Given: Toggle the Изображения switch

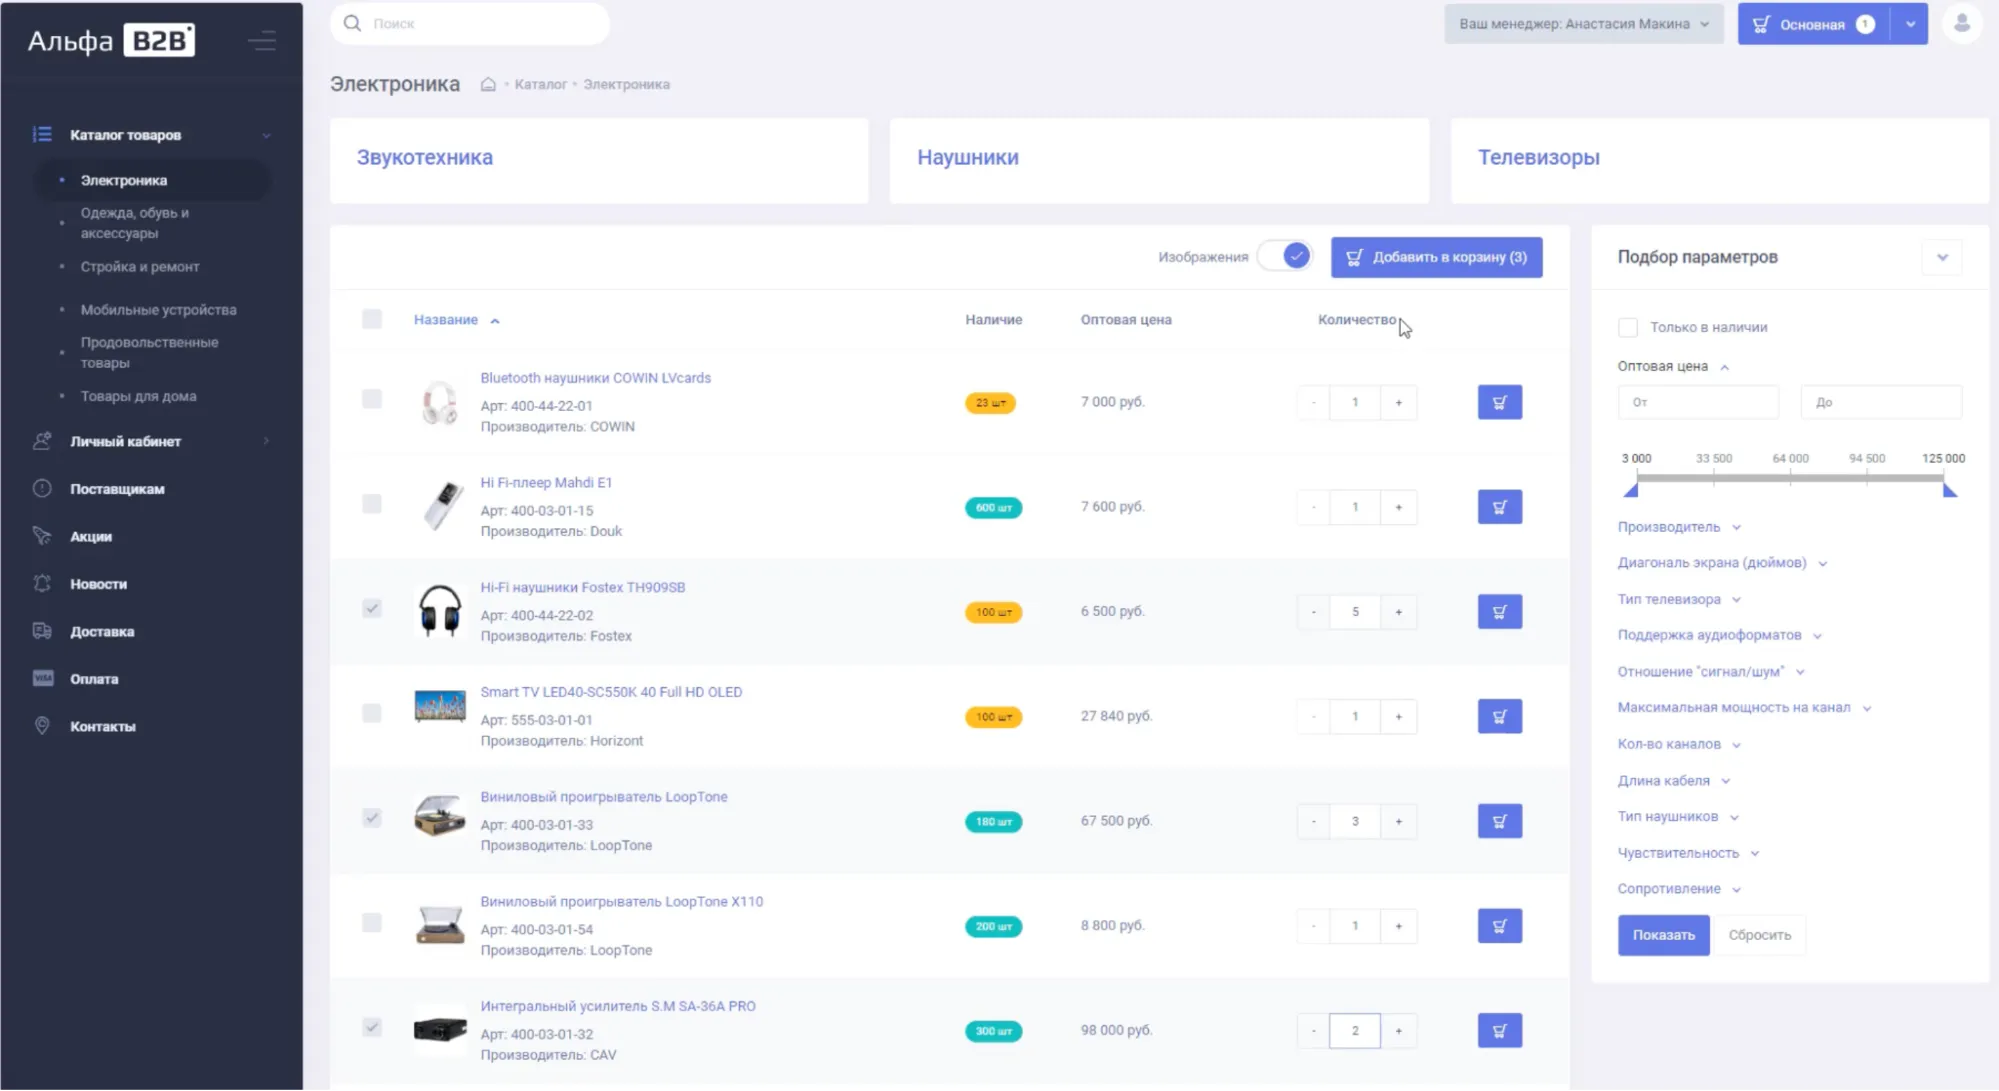Looking at the screenshot, I should click(x=1285, y=256).
